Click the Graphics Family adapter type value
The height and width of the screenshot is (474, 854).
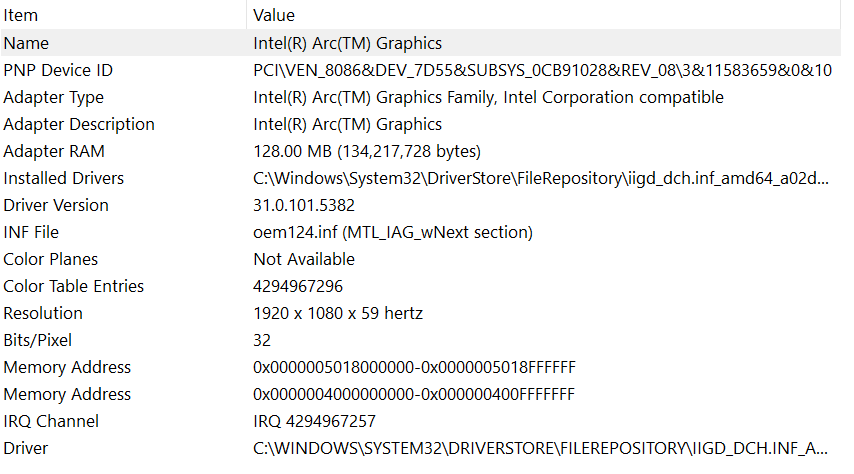coord(489,98)
